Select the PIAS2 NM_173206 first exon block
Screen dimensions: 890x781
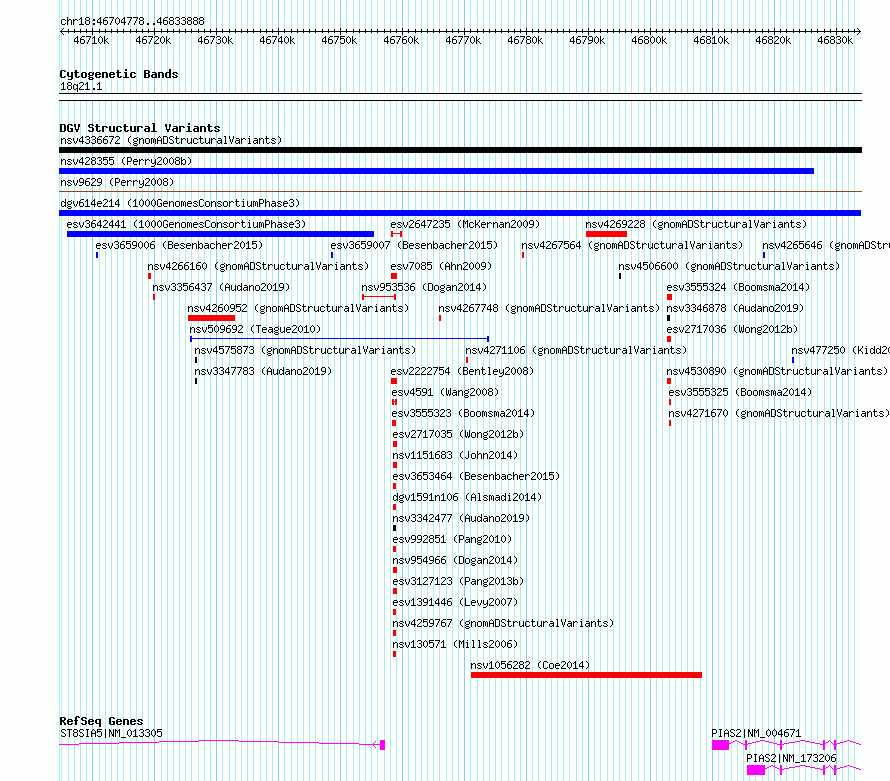tap(756, 770)
